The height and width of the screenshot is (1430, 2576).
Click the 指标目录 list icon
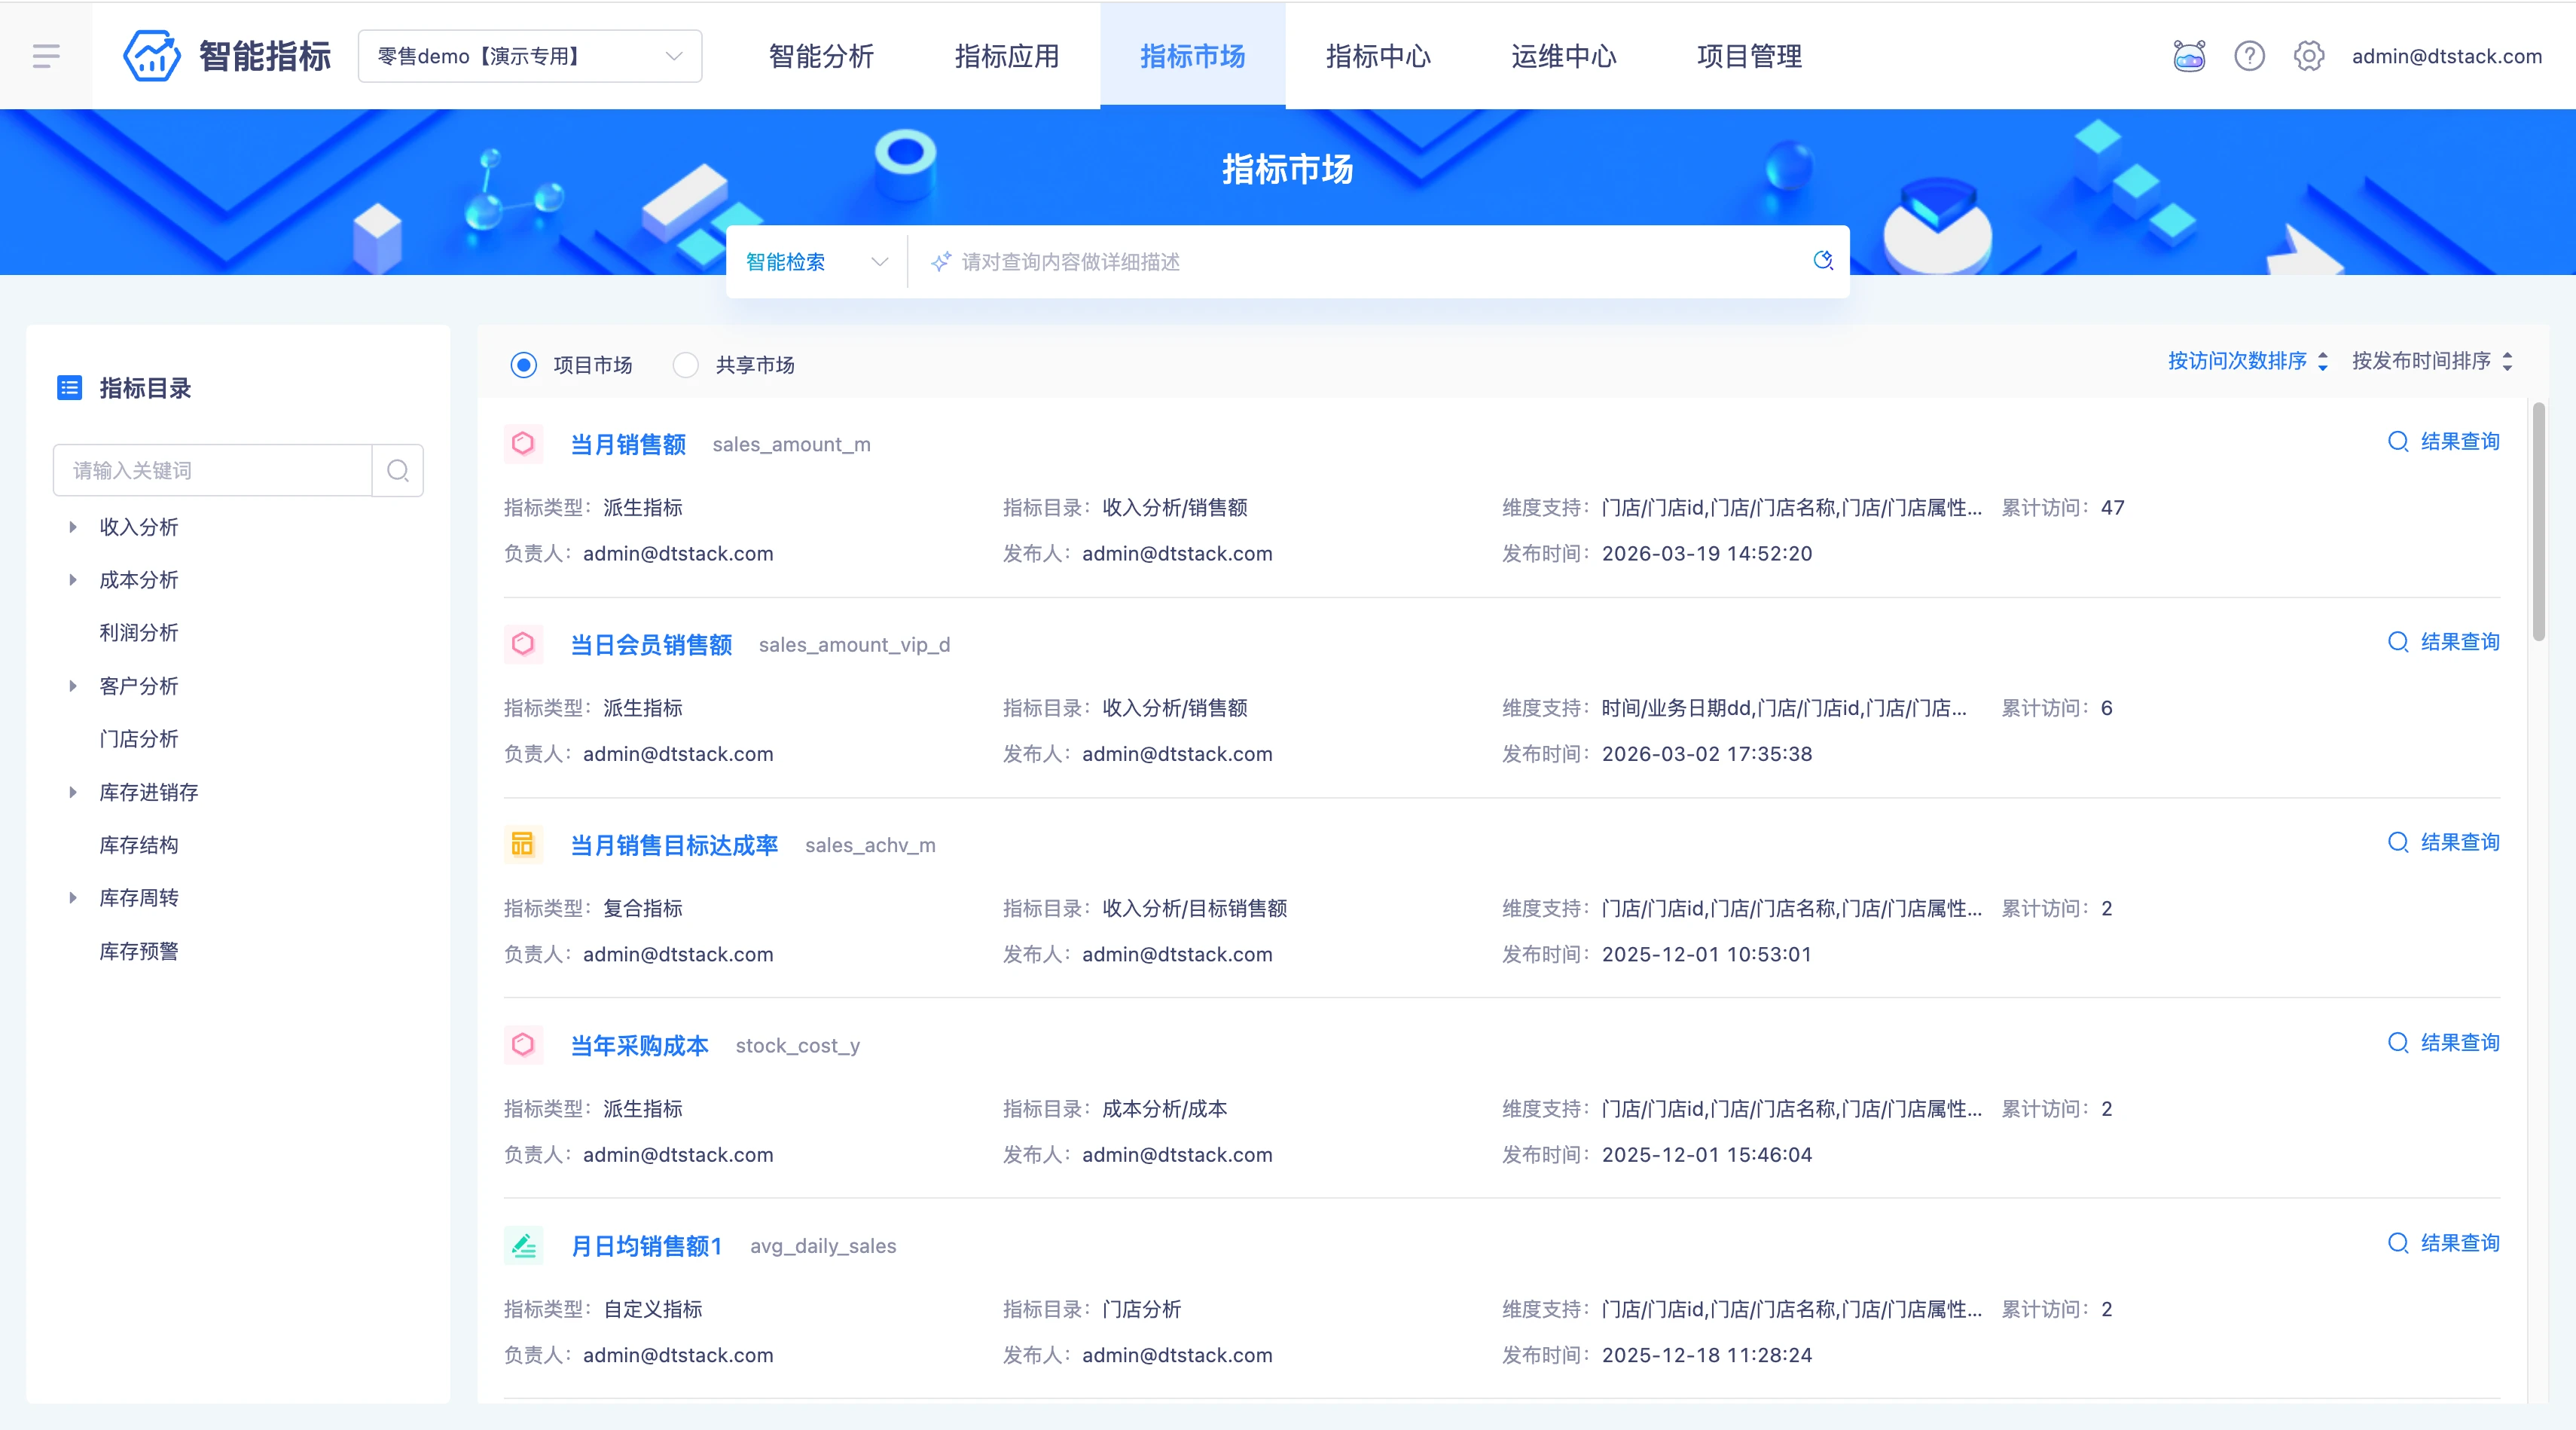(69, 388)
